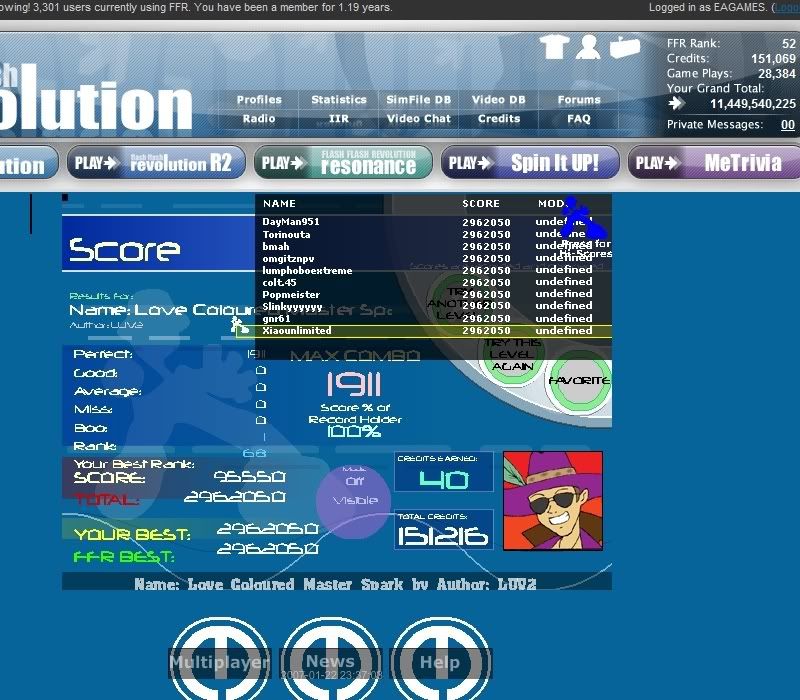Click the t-shirt shop icon

coord(554,47)
